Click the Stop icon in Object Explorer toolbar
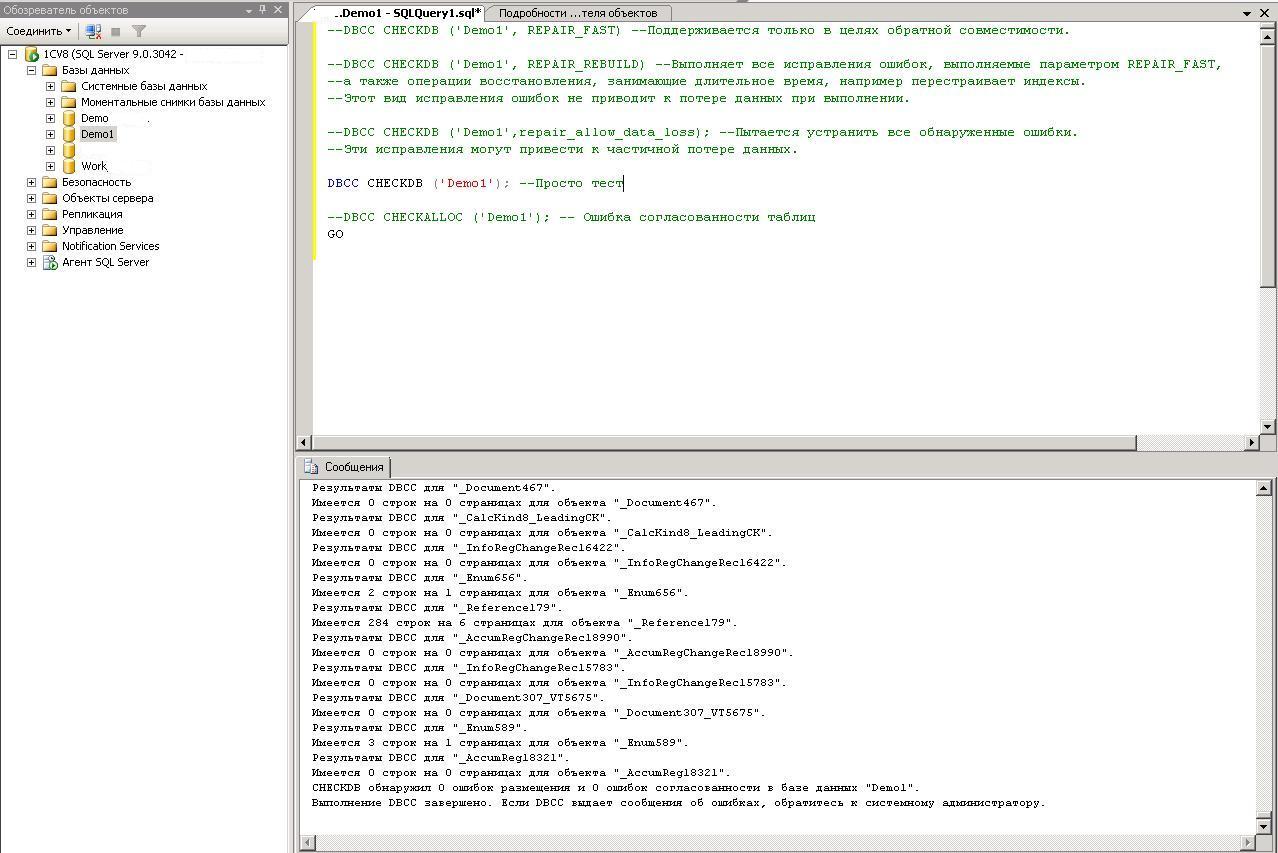The height and width of the screenshot is (853, 1278). click(x=116, y=31)
